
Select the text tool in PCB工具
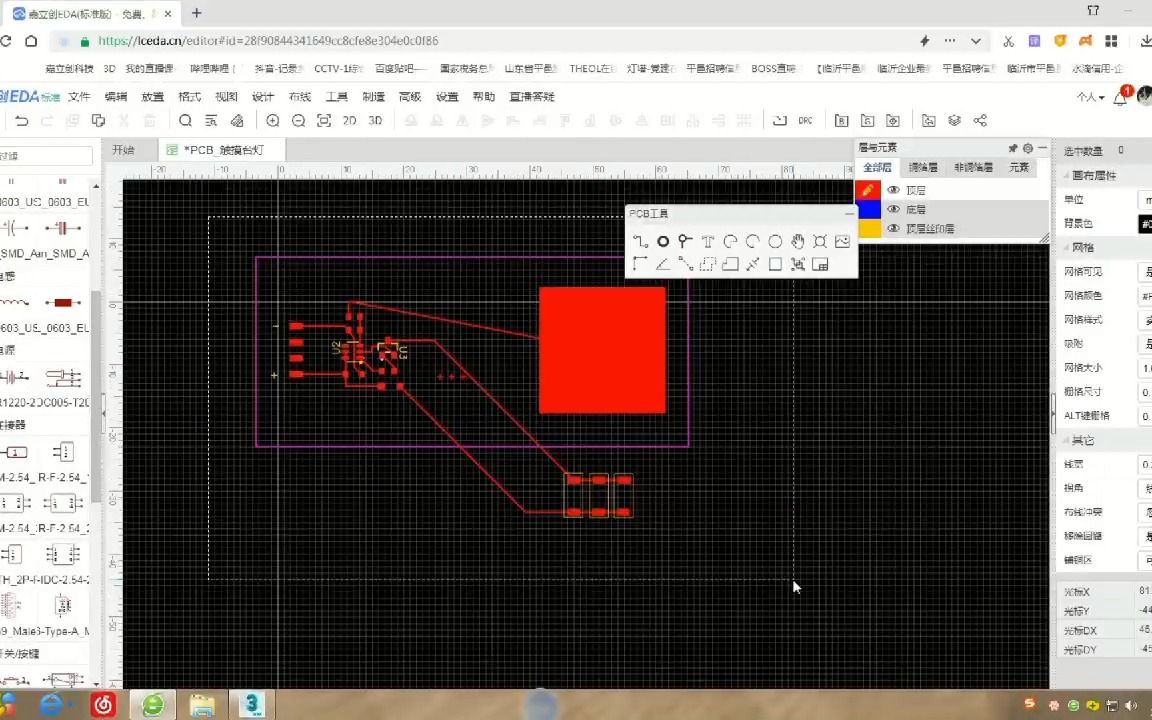(708, 241)
